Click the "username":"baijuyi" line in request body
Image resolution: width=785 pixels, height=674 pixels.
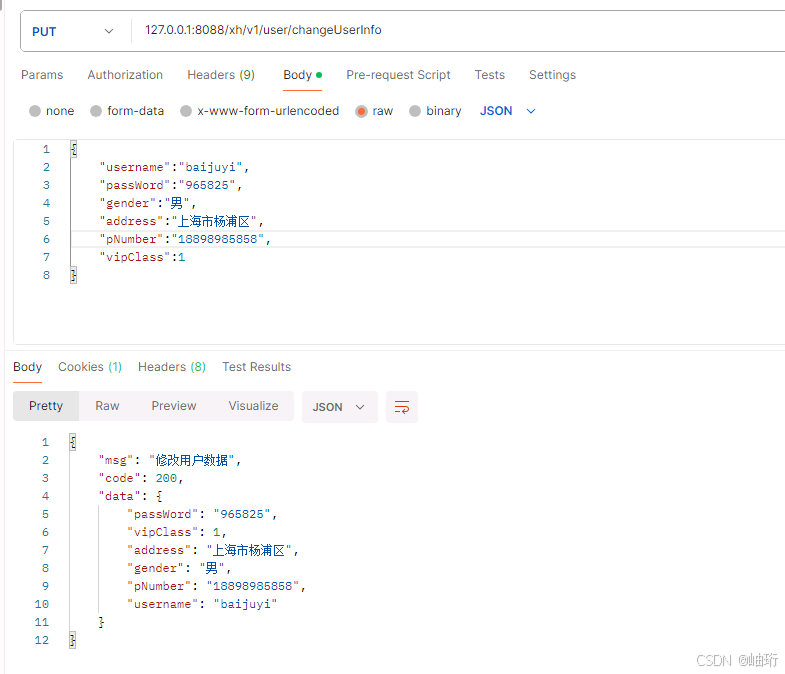point(174,167)
